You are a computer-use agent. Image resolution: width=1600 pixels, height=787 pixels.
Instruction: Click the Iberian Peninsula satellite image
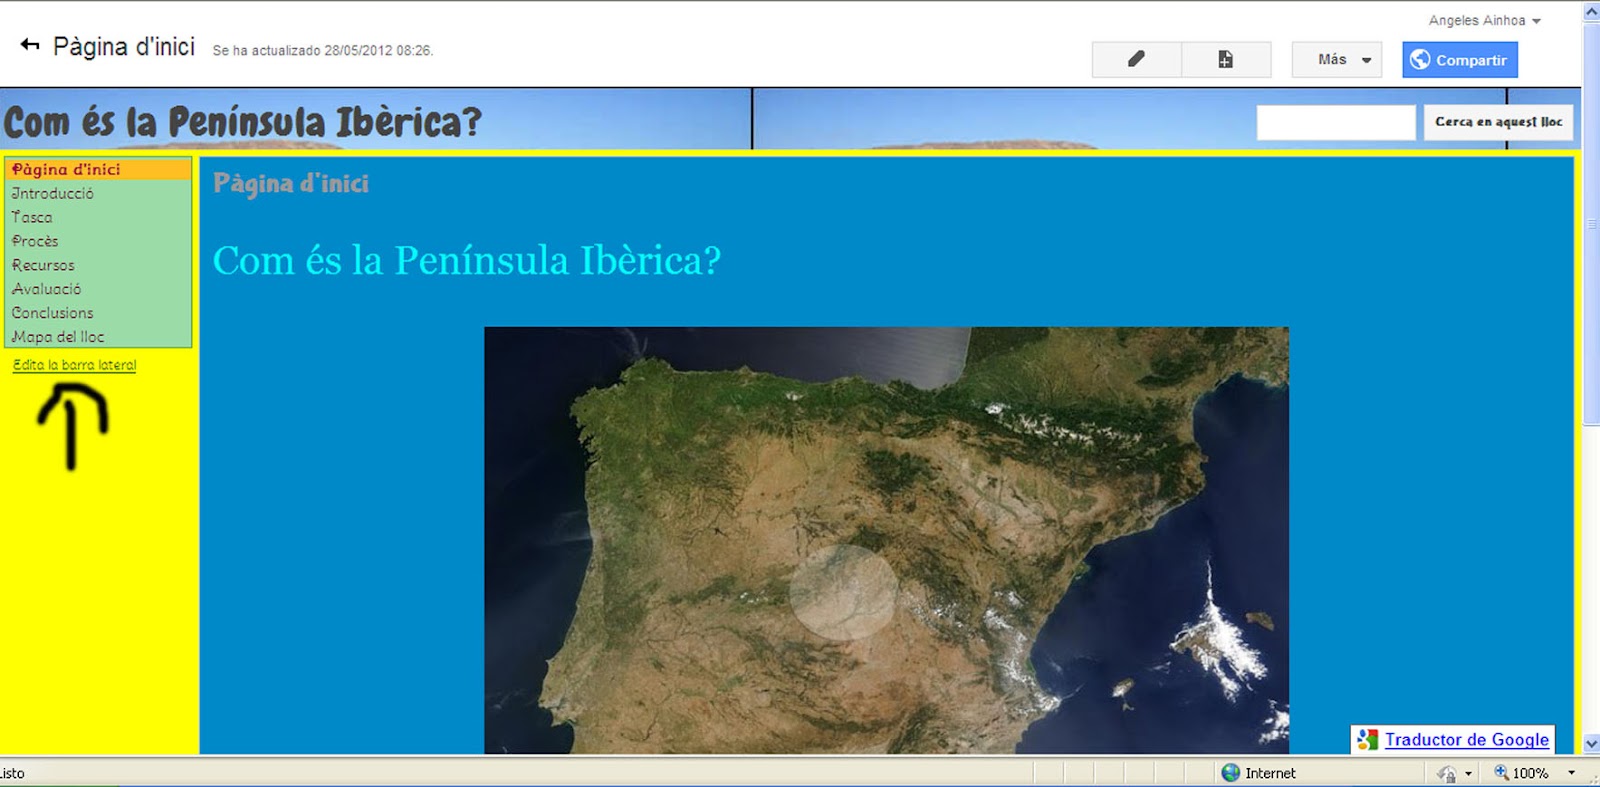click(x=886, y=540)
